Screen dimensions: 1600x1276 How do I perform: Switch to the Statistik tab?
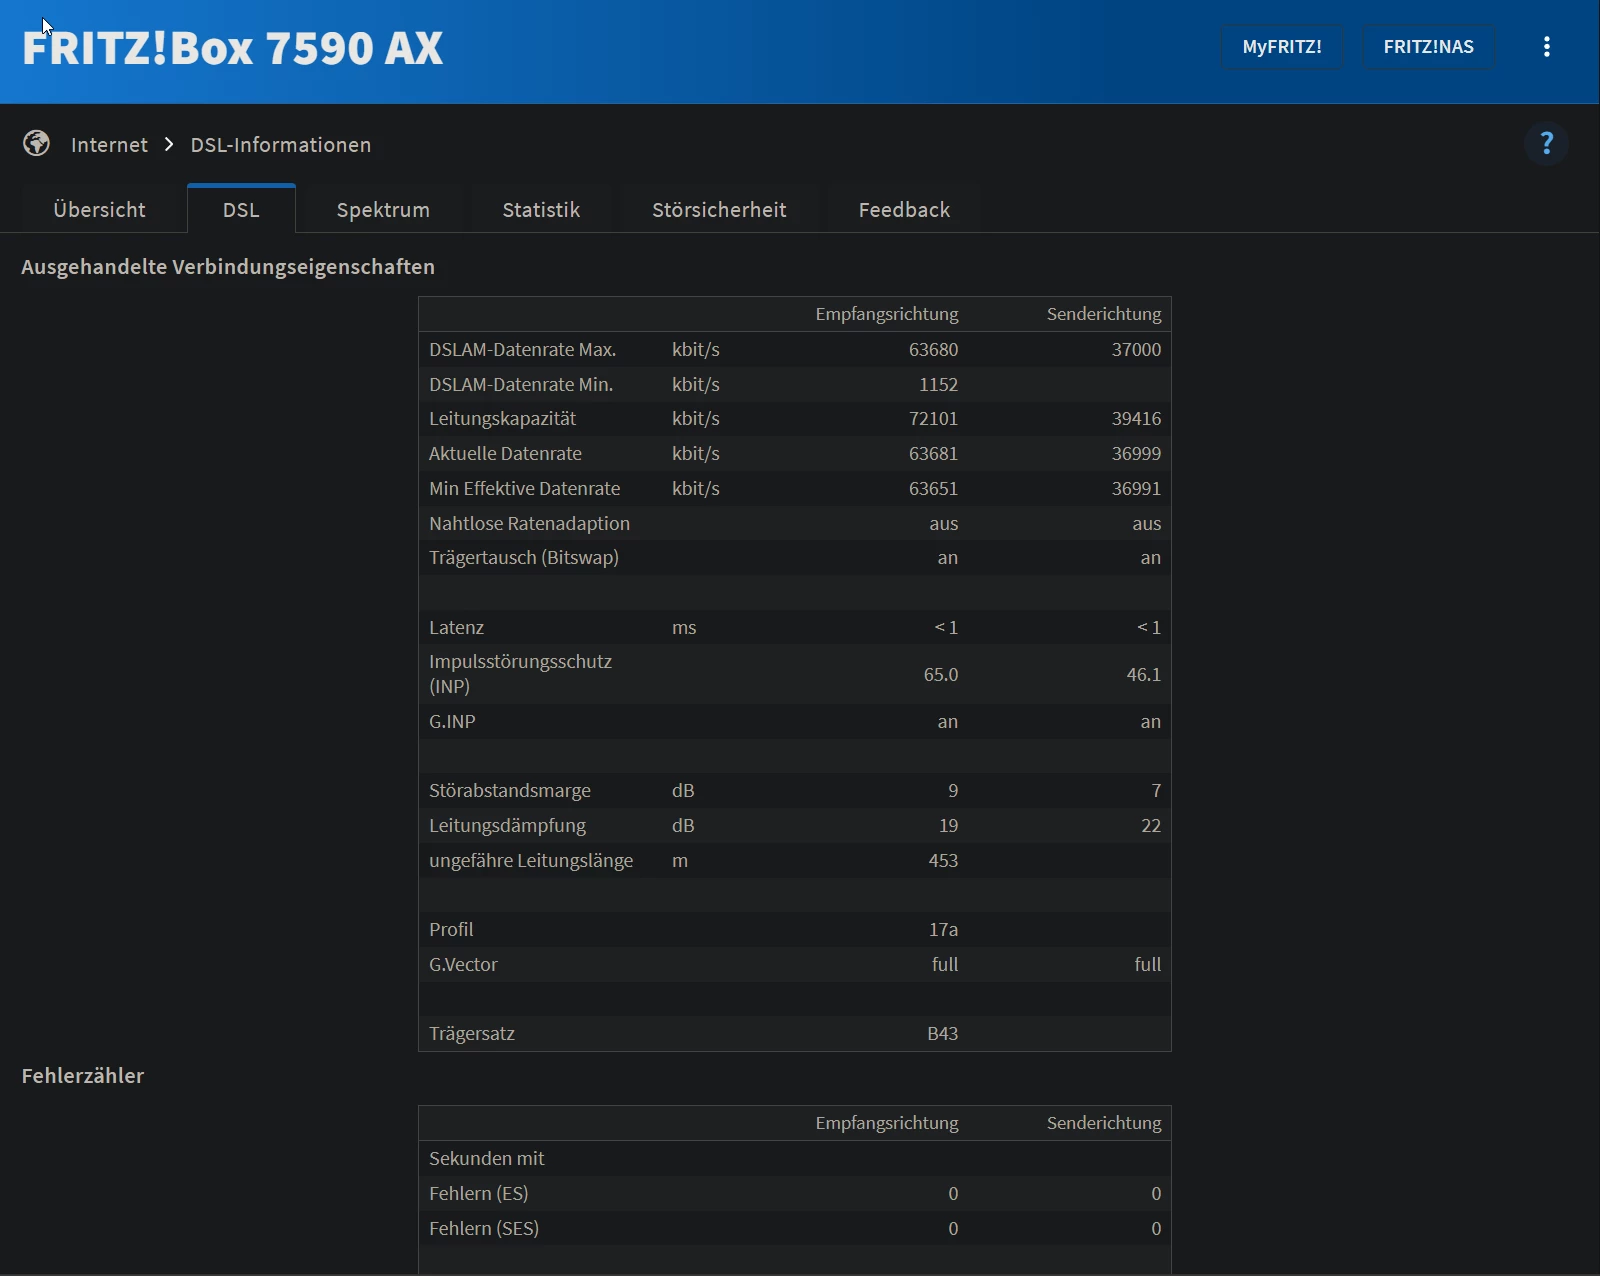tap(541, 209)
